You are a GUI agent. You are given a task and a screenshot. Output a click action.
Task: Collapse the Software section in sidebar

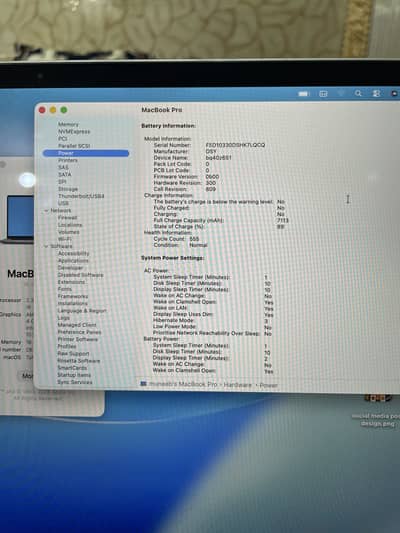(46, 246)
